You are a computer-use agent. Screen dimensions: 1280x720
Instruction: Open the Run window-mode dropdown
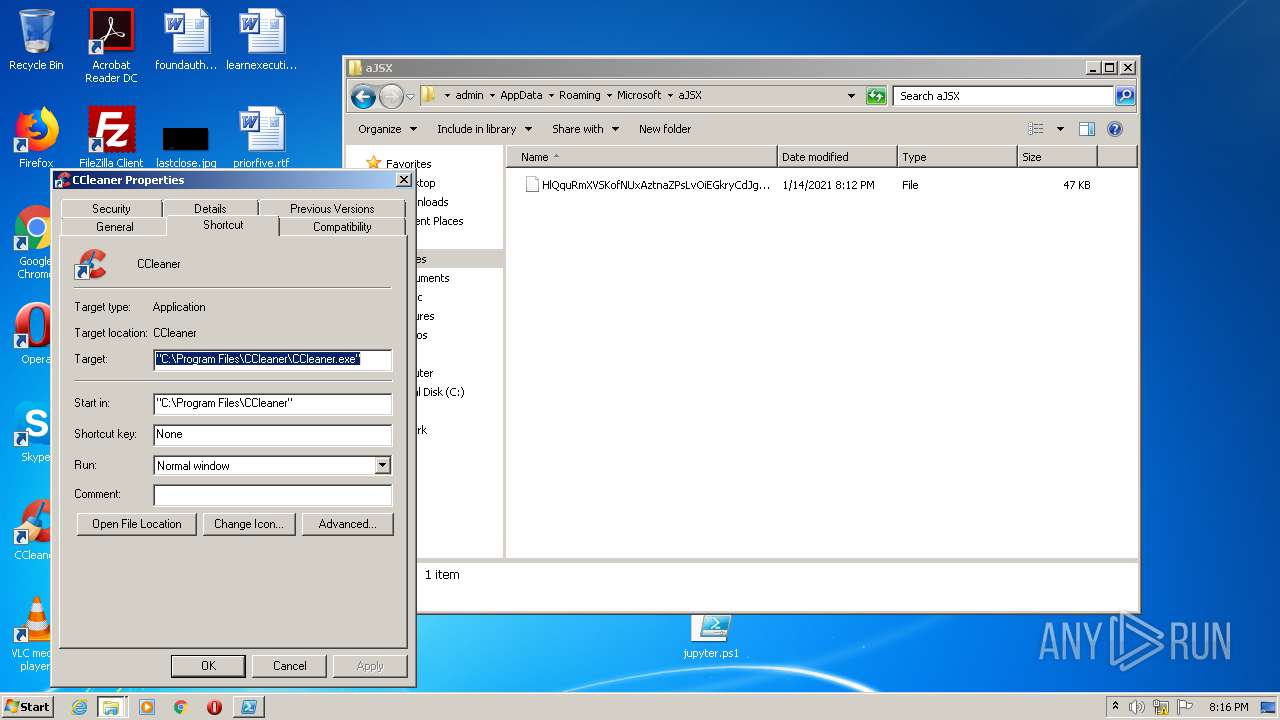[x=382, y=466]
